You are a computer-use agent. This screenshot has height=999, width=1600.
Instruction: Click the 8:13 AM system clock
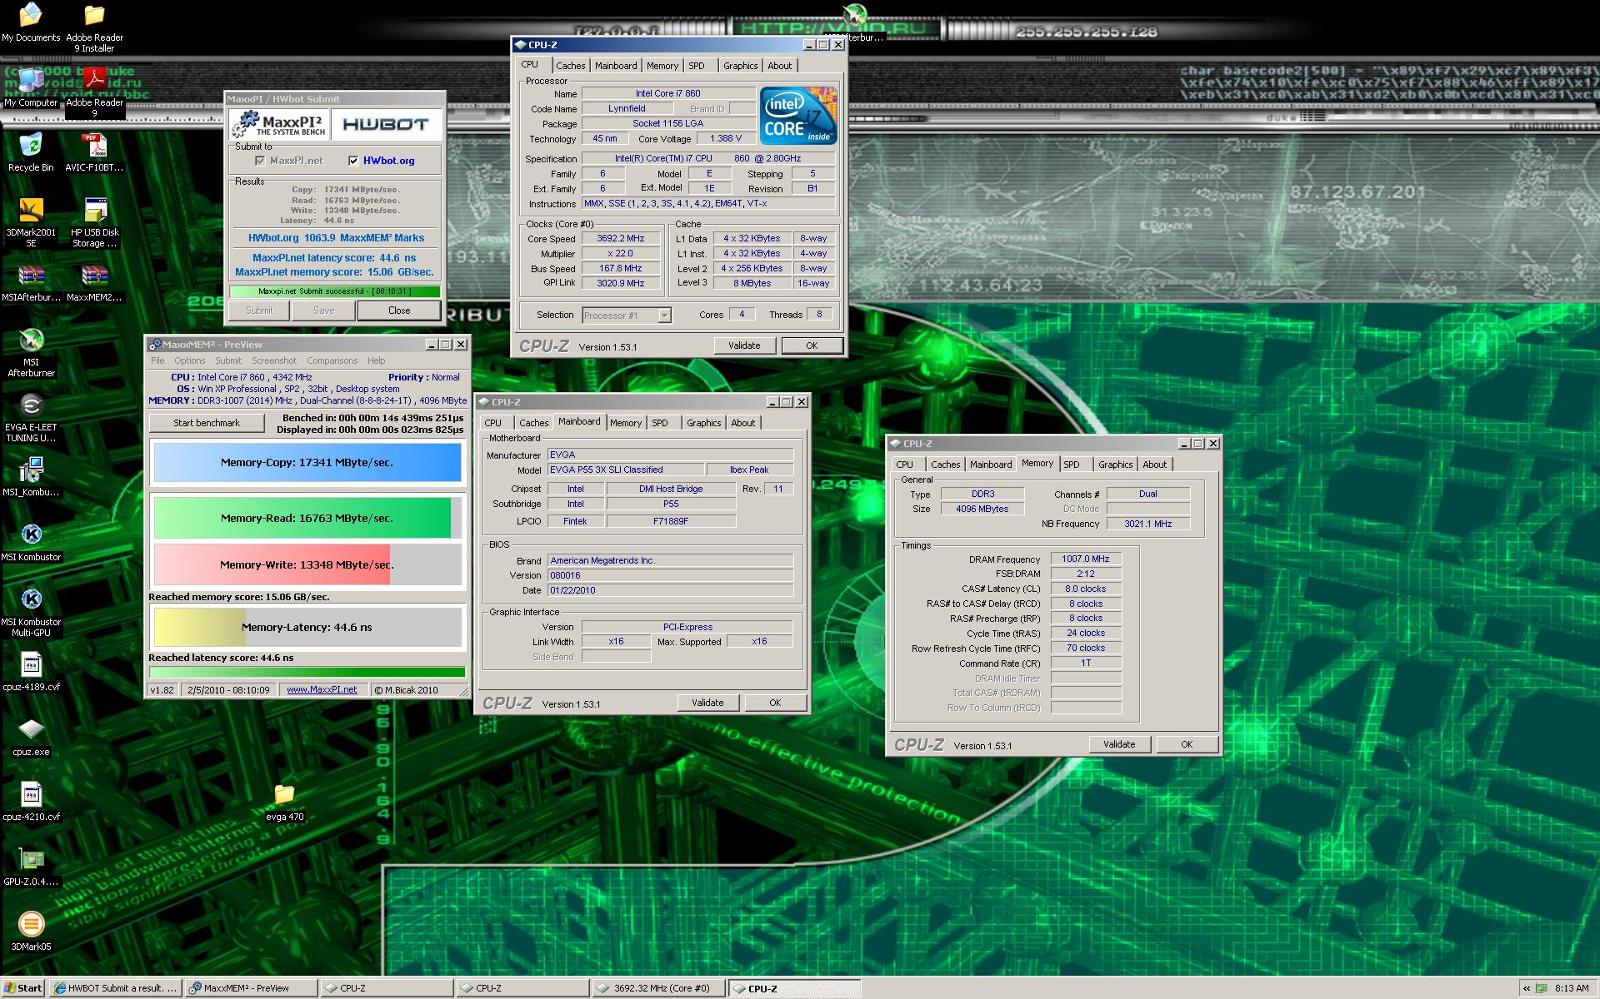(1571, 988)
